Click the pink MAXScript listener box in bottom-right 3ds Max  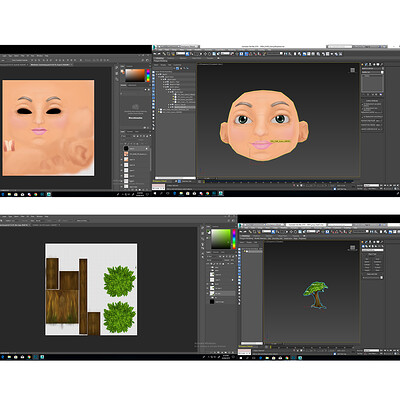point(245,351)
